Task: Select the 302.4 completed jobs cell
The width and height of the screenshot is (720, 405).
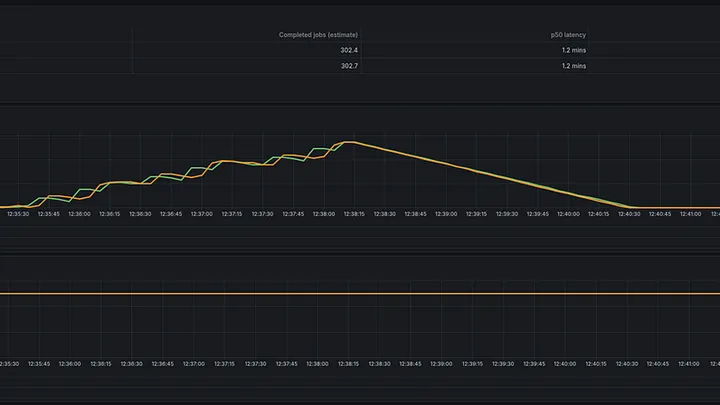Action: (x=349, y=51)
